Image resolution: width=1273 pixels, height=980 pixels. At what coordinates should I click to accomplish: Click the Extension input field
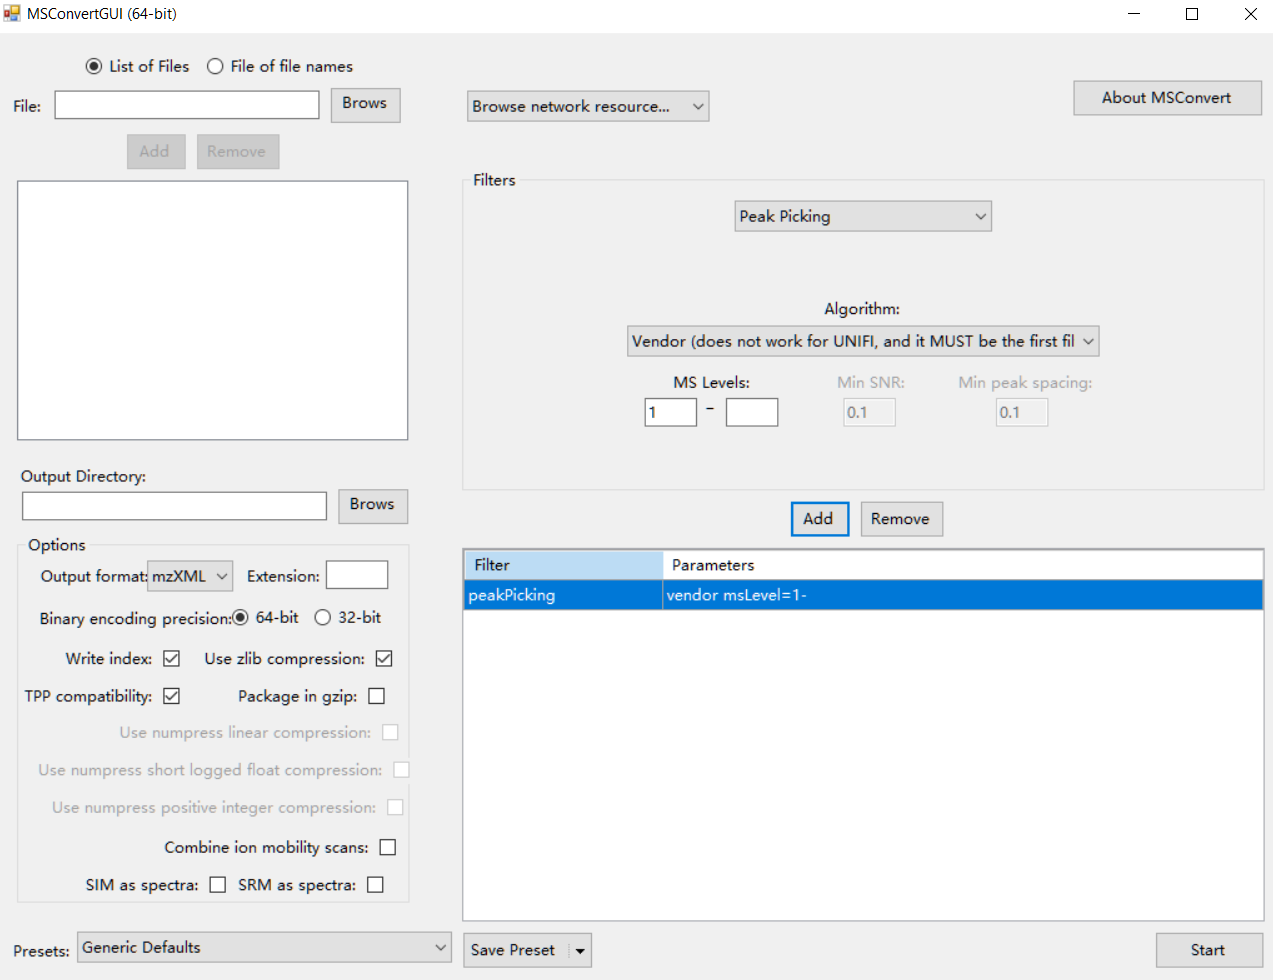coord(357,575)
